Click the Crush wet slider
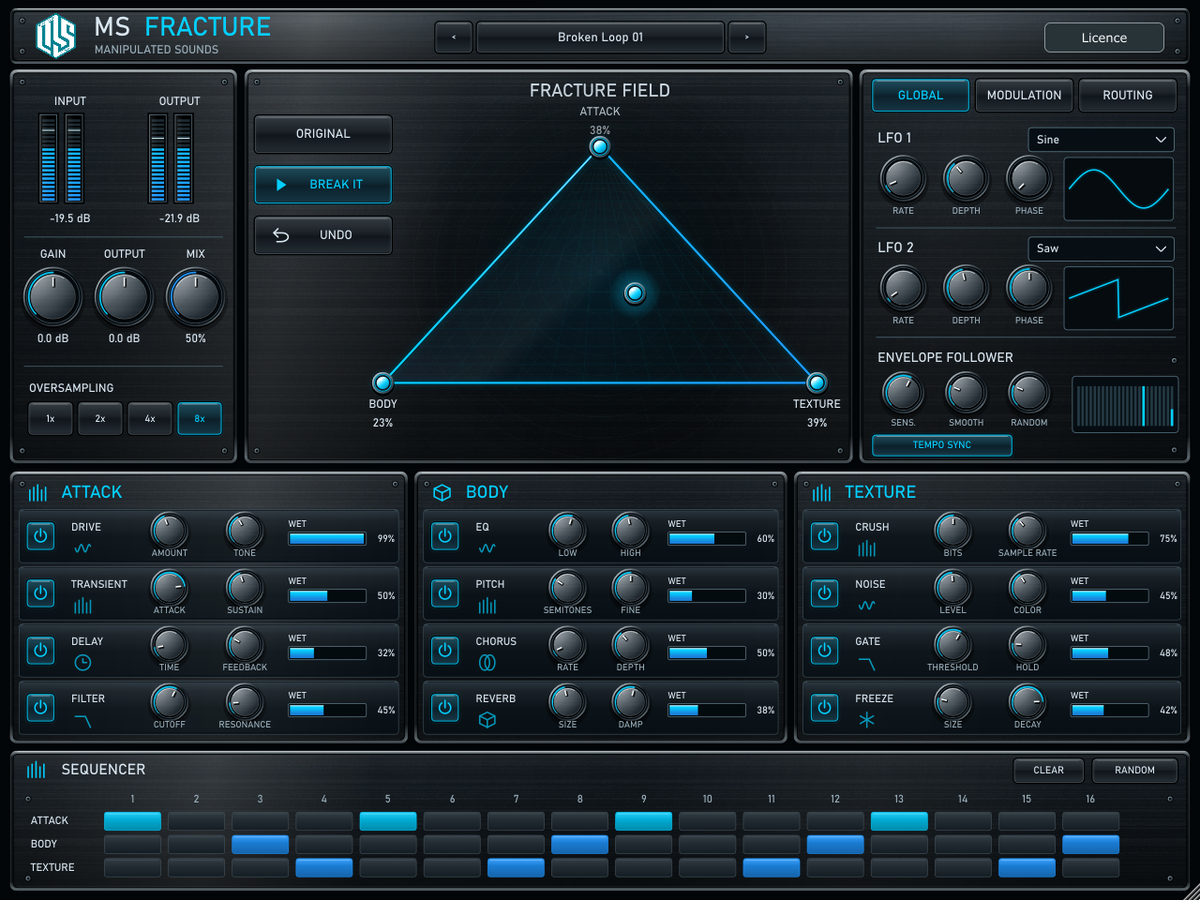This screenshot has width=1200, height=900. pos(1110,539)
